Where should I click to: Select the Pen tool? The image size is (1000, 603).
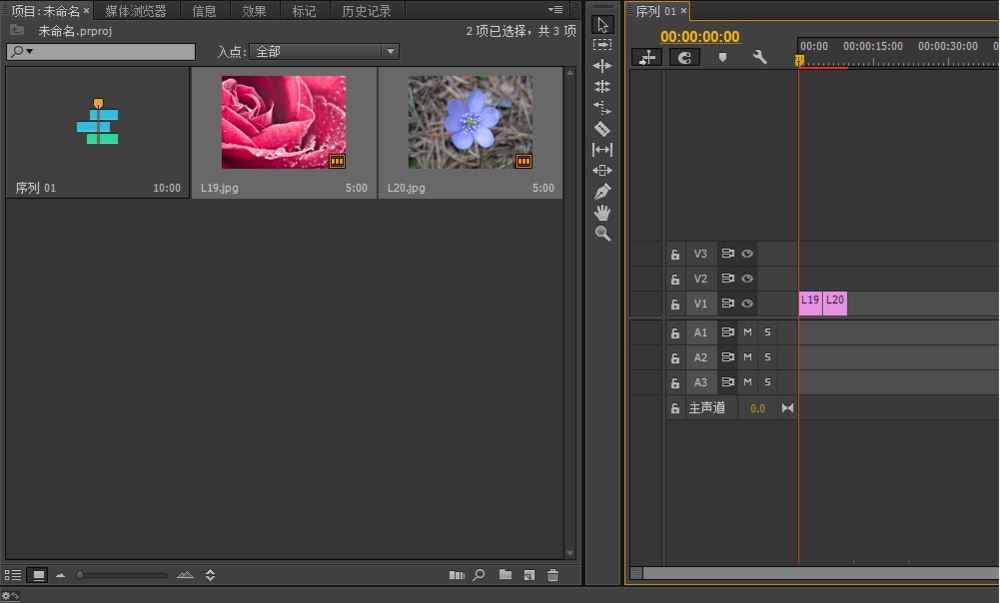tap(602, 191)
